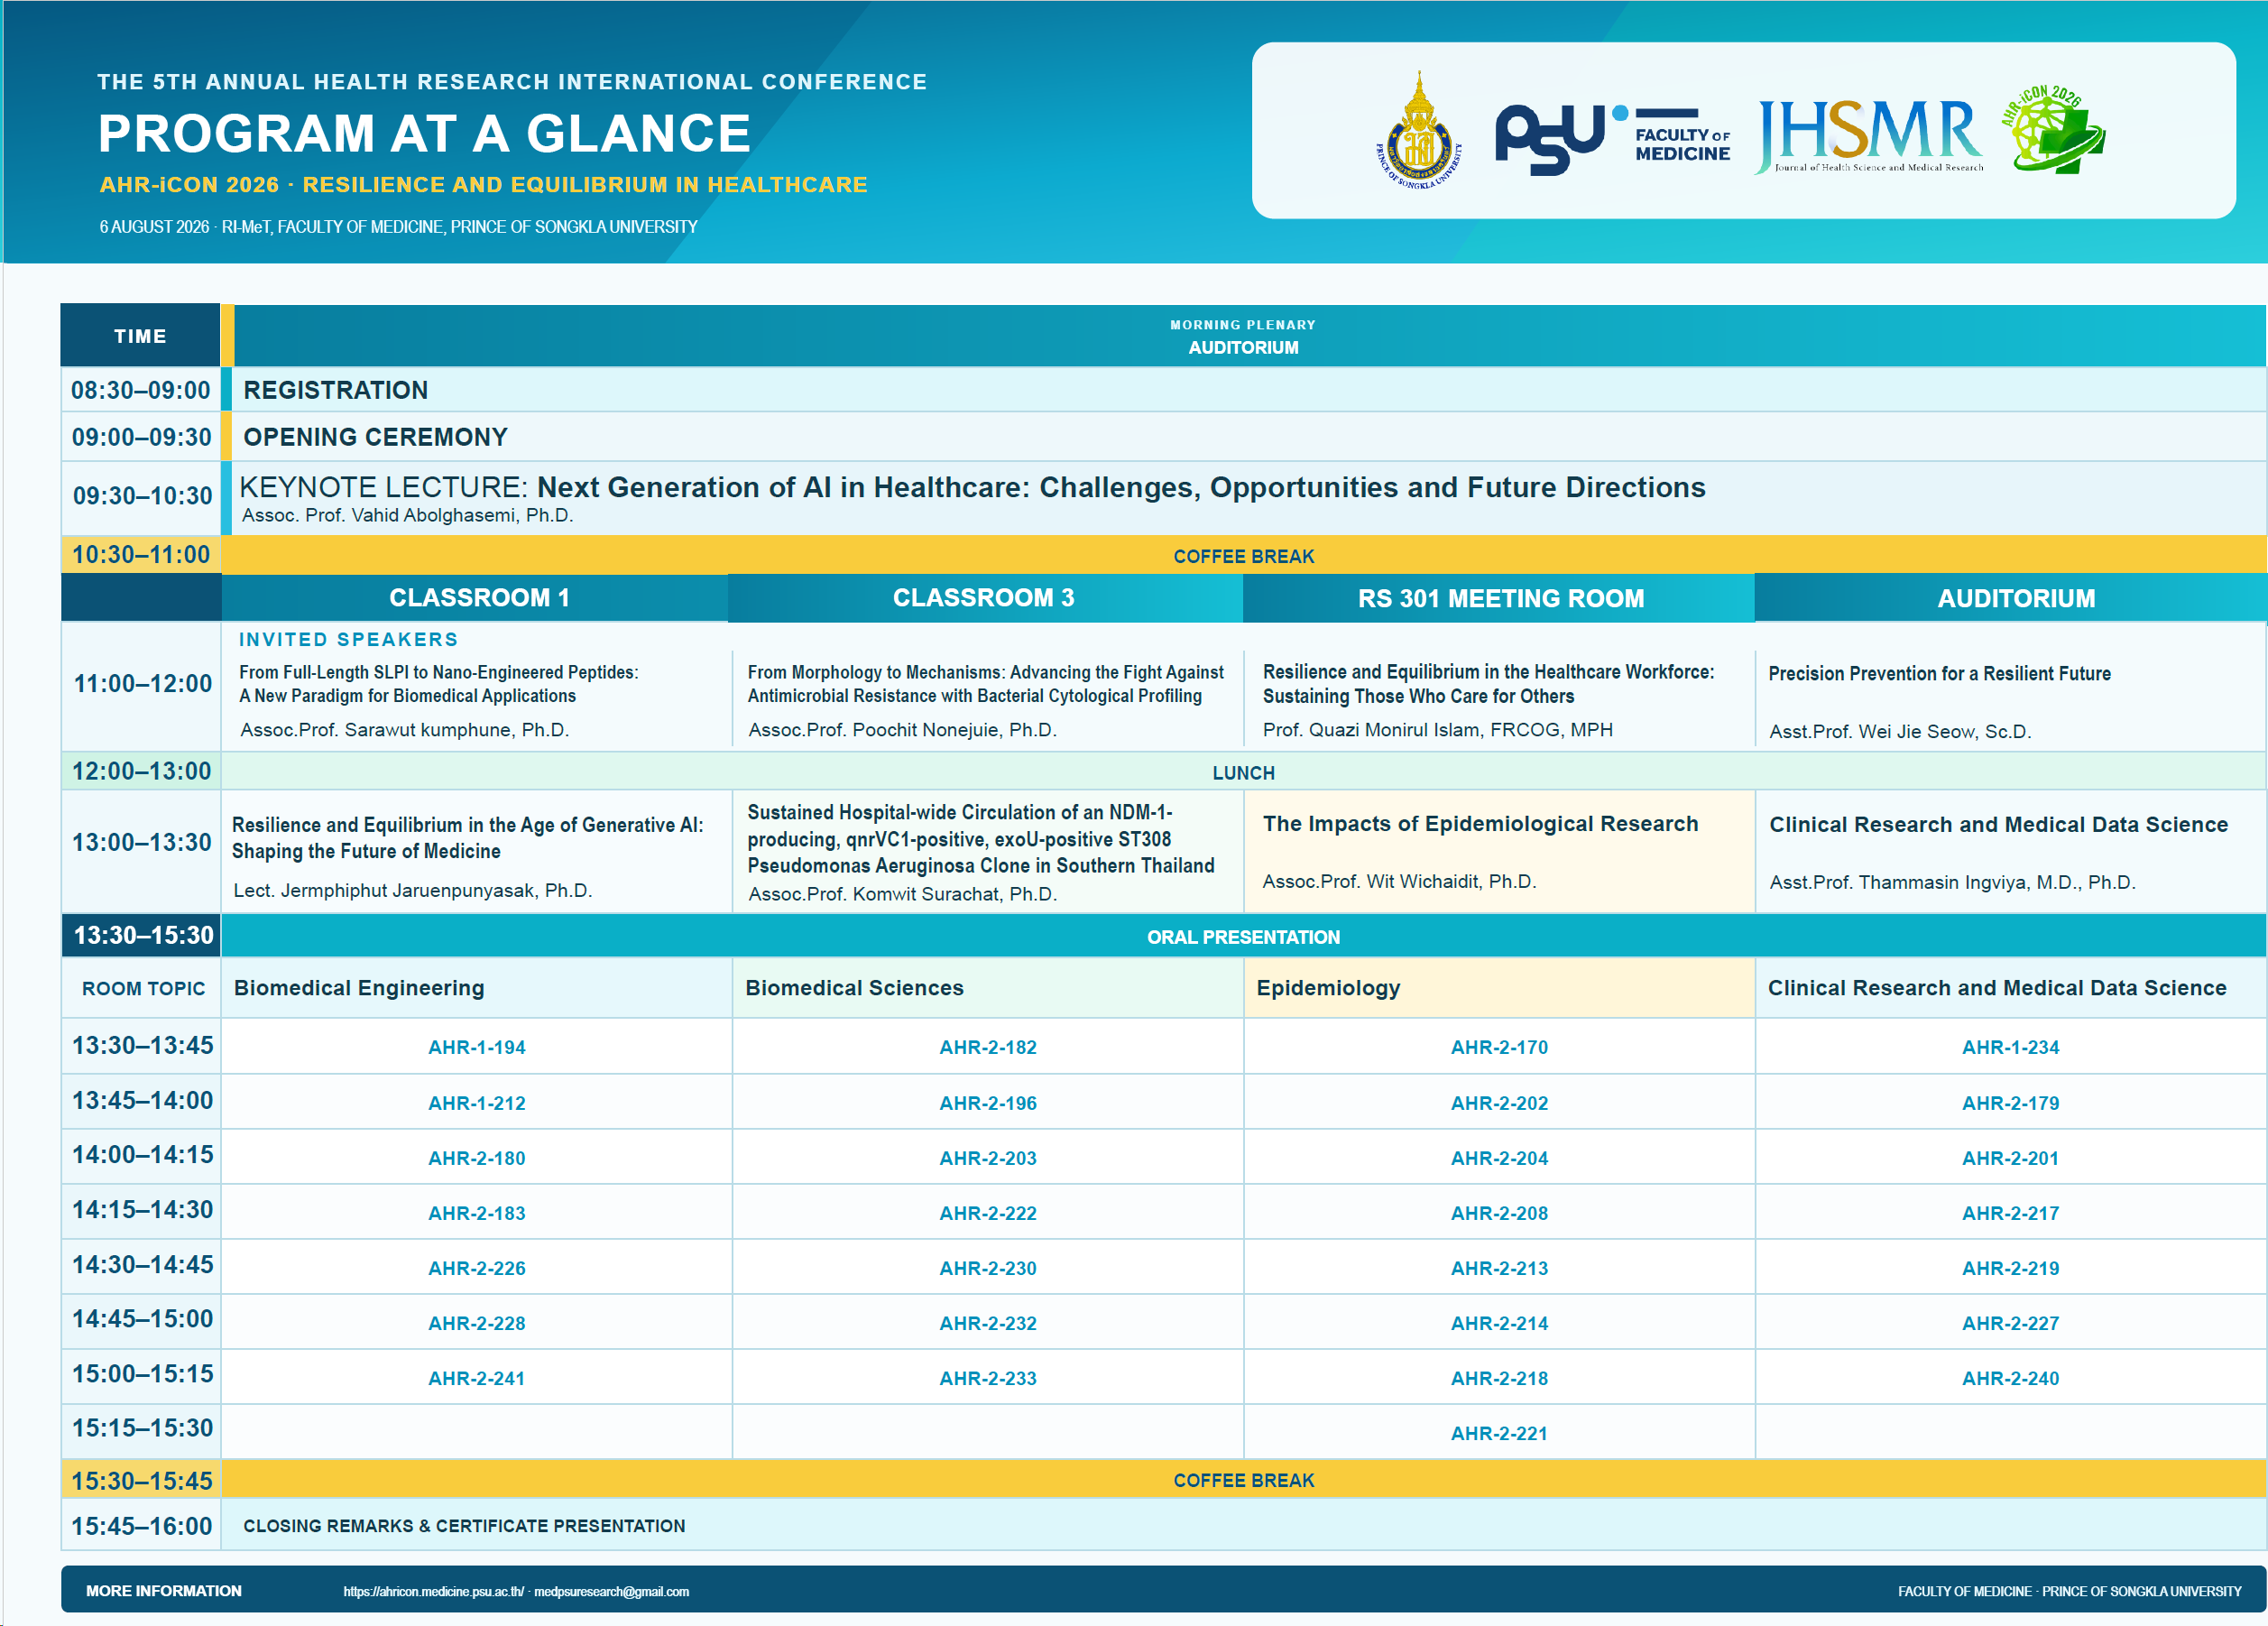Click the Keynote Lecture title on AI in Healthcare
The image size is (2268, 1626).
pyautogui.click(x=972, y=487)
